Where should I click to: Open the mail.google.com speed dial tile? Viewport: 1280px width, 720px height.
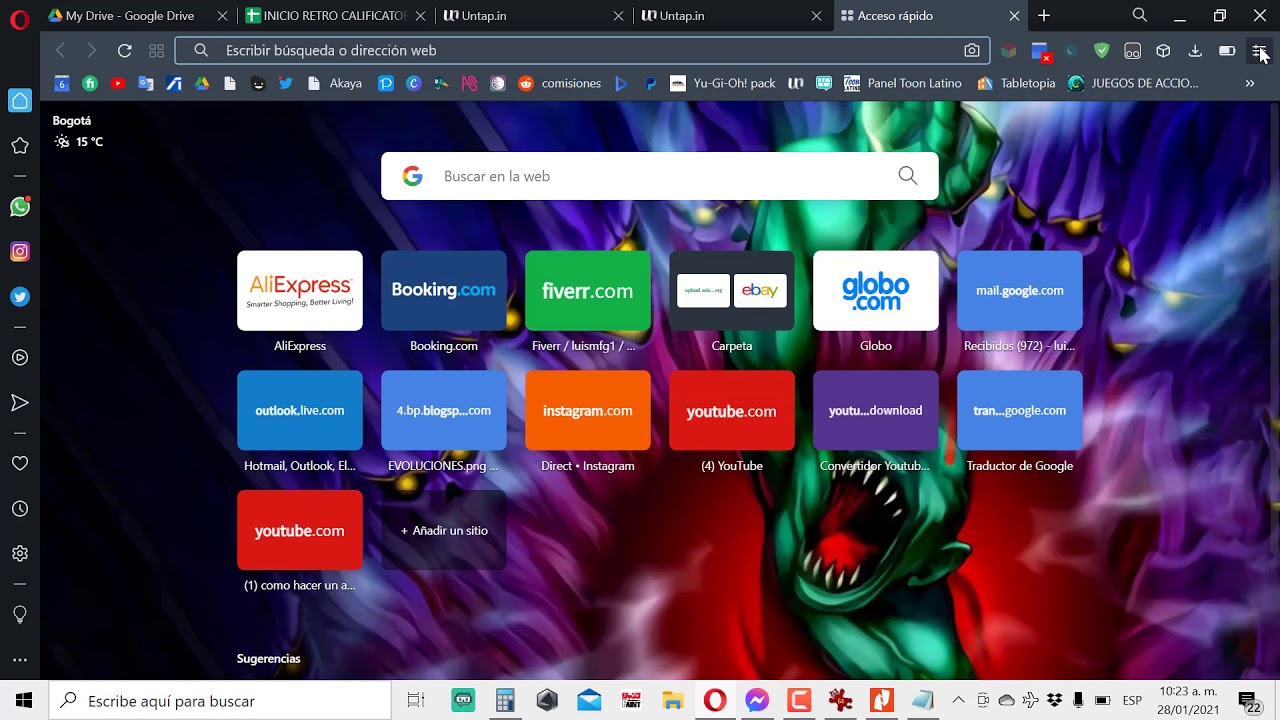click(x=1020, y=291)
